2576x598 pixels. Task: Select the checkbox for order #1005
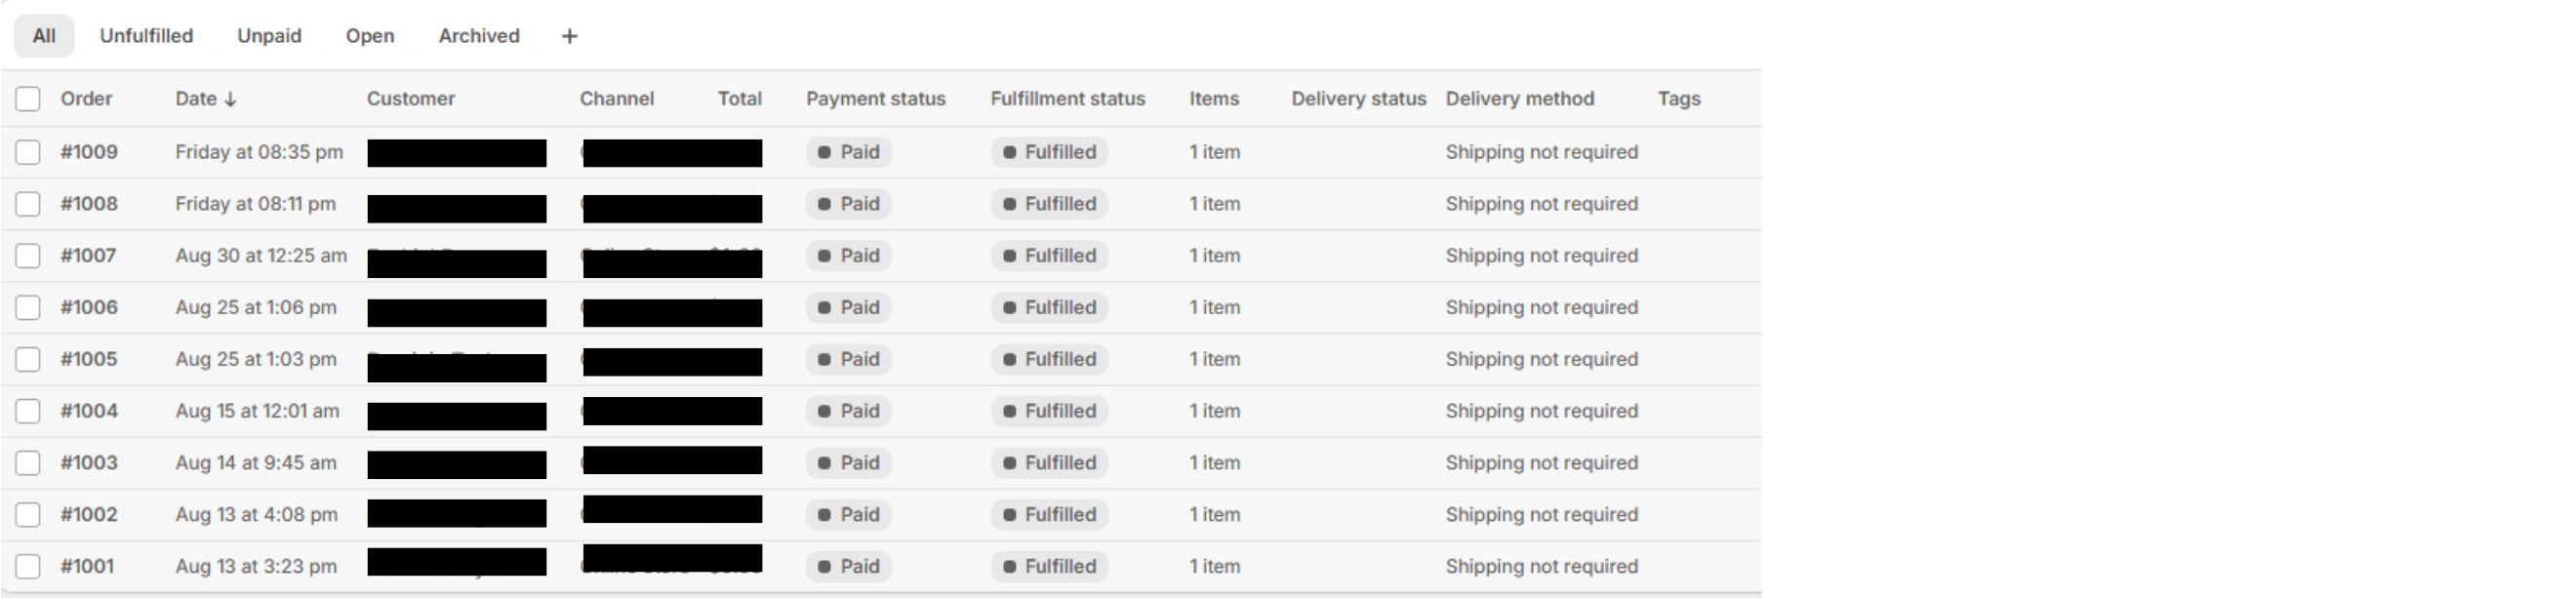(x=28, y=359)
